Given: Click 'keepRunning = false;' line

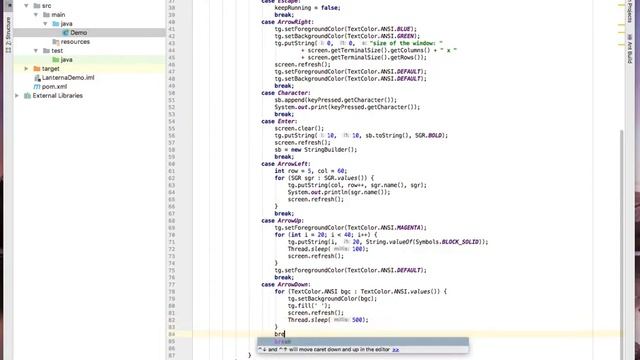Looking at the screenshot, I should click(307, 8).
